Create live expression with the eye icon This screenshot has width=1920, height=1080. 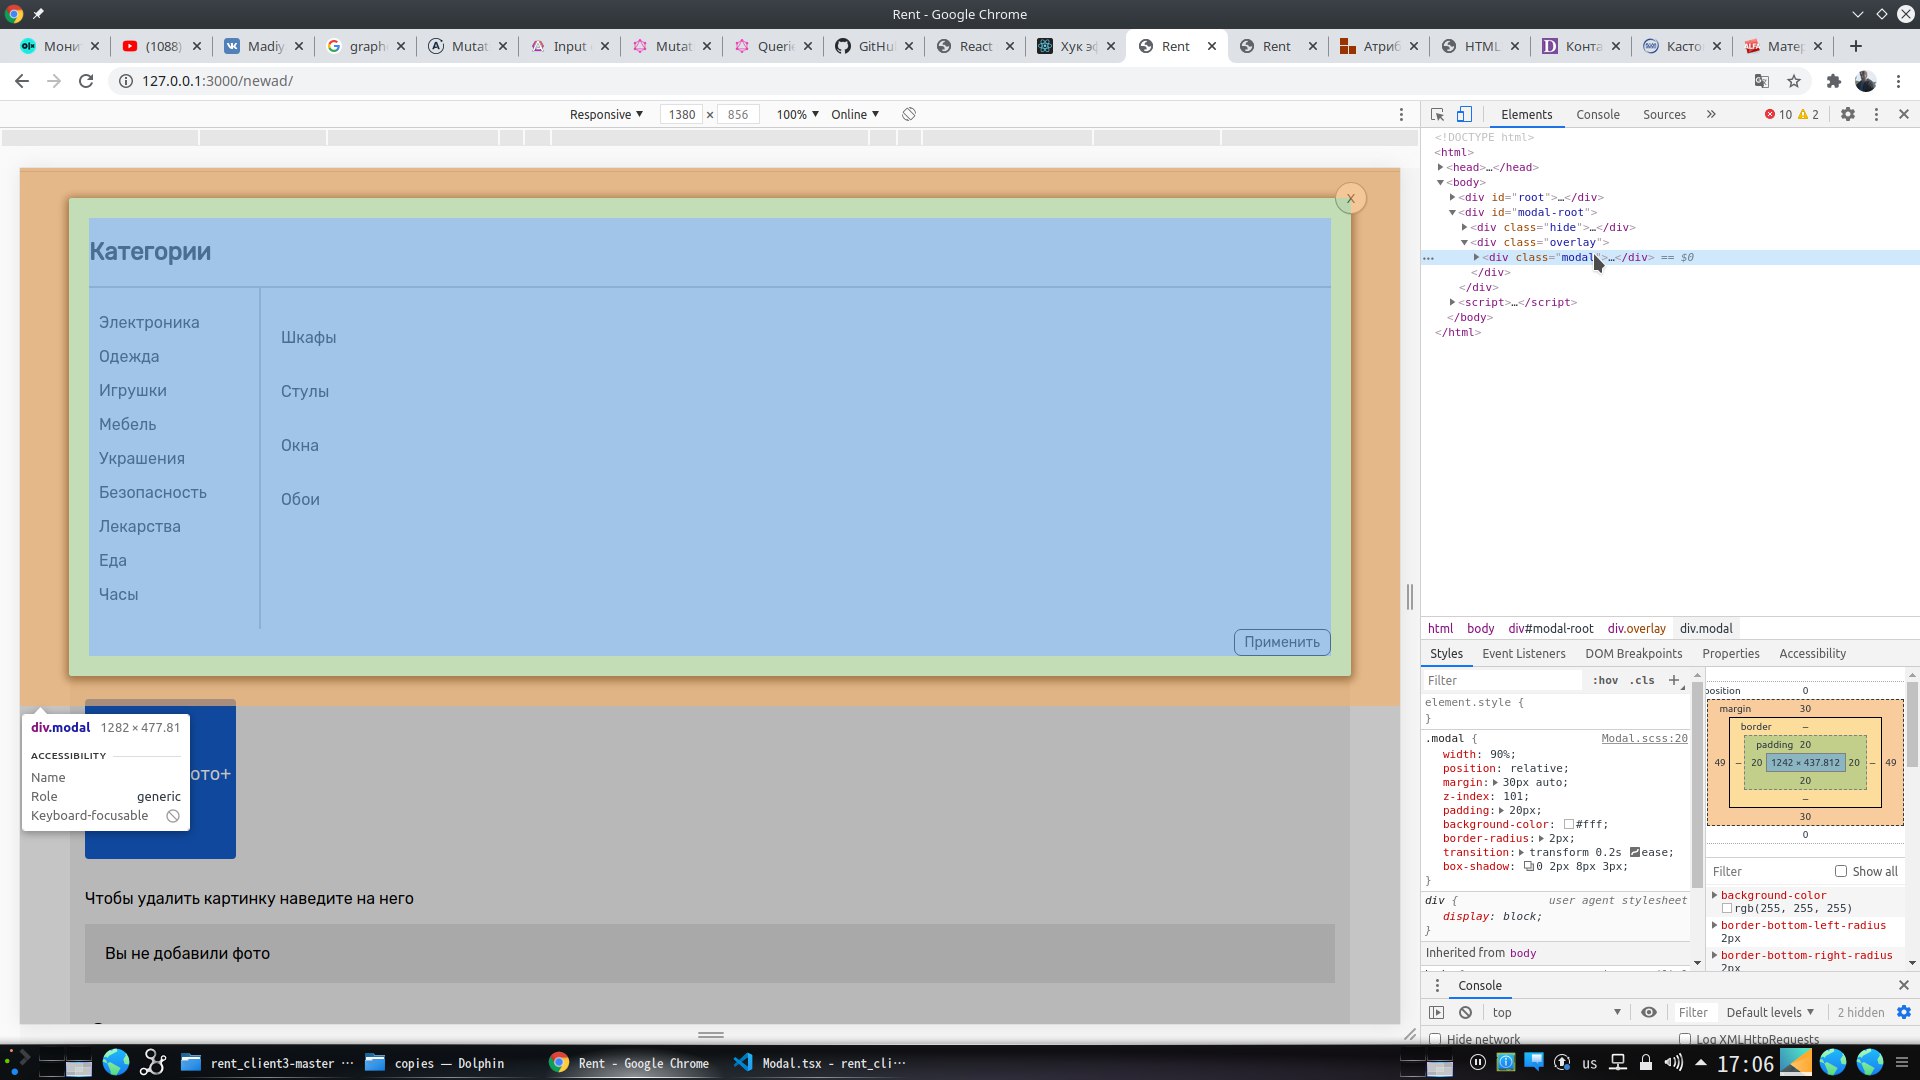[x=1649, y=1012]
